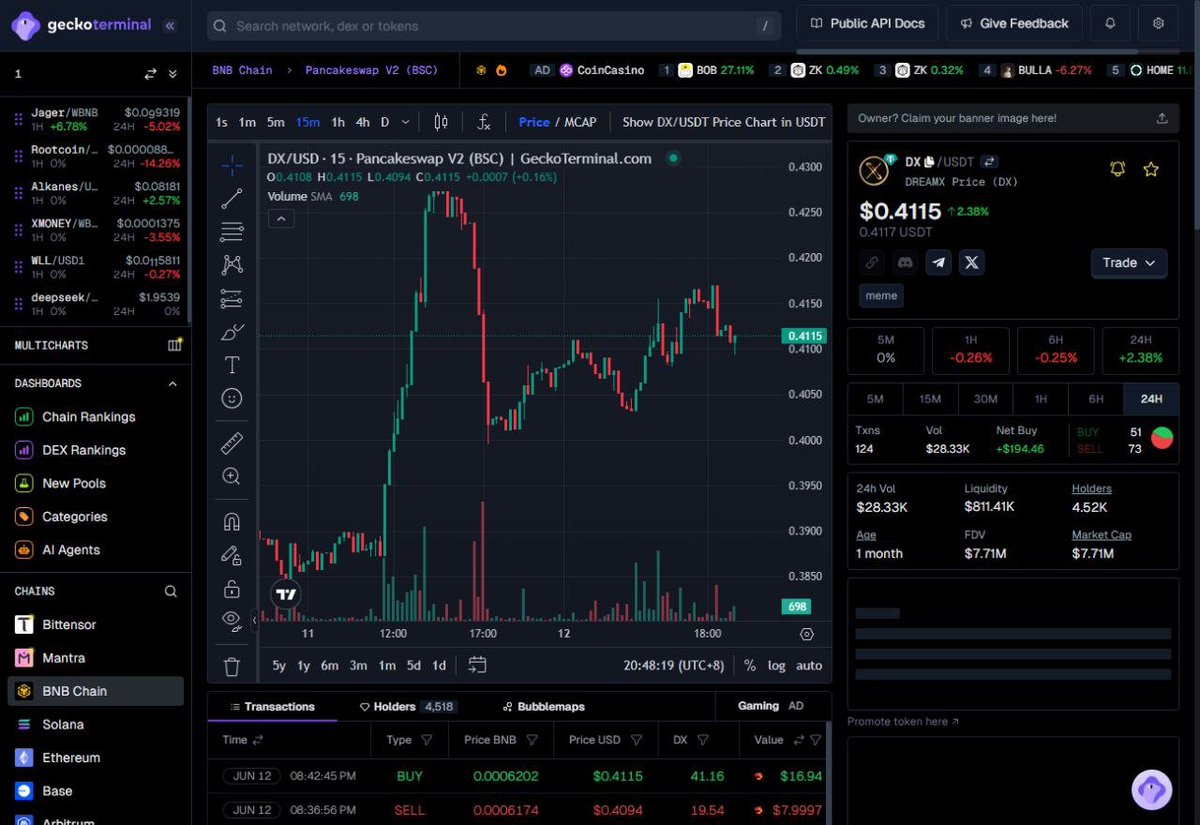Screen dimensions: 1200x825
Task: Select the 1H stats timeframe tab
Action: pos(1041,399)
